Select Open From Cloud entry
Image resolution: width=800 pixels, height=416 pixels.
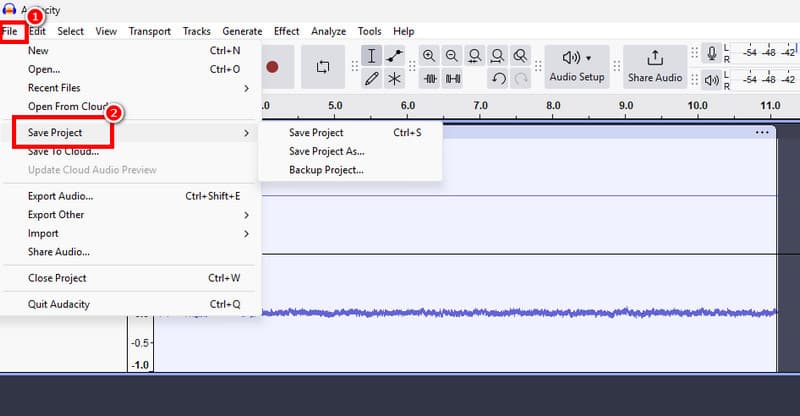click(130, 106)
